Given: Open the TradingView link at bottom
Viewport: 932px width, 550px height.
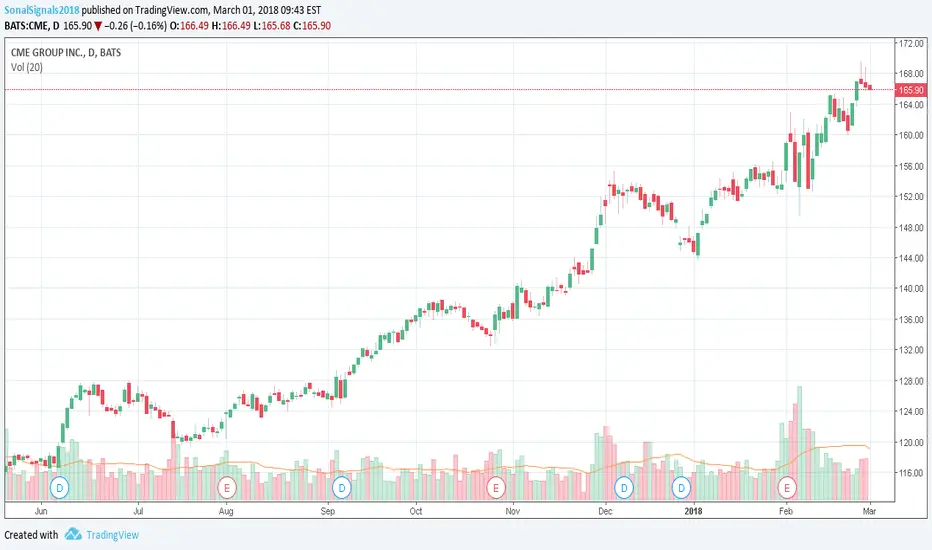Looking at the screenshot, I should point(112,535).
